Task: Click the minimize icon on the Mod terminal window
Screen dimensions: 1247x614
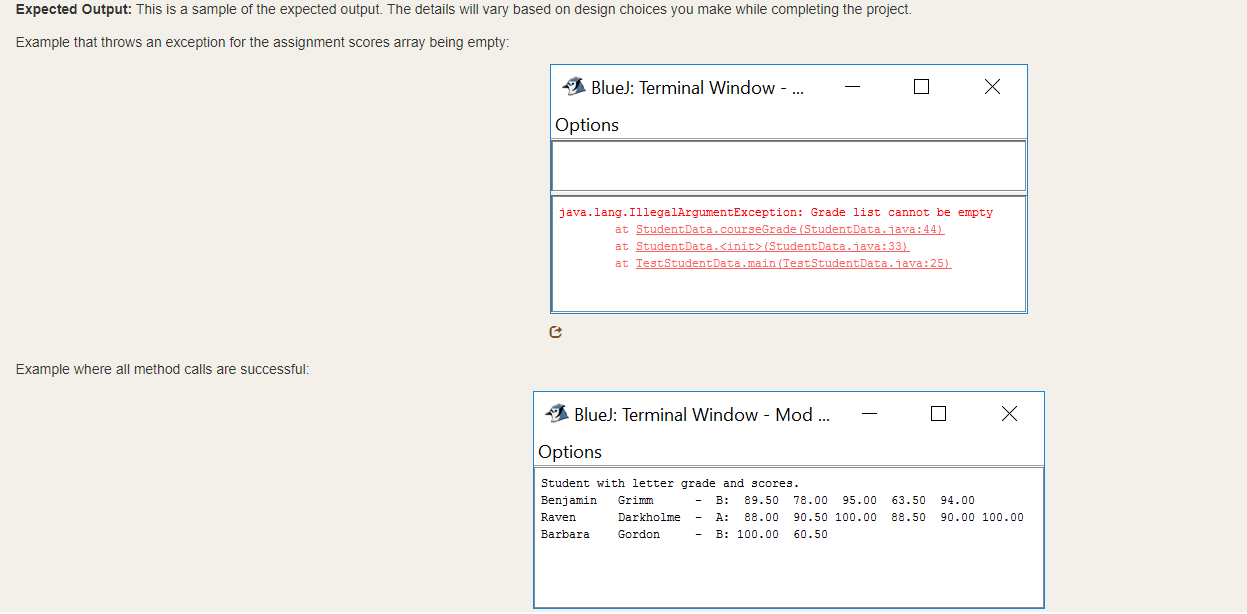Action: [x=869, y=413]
